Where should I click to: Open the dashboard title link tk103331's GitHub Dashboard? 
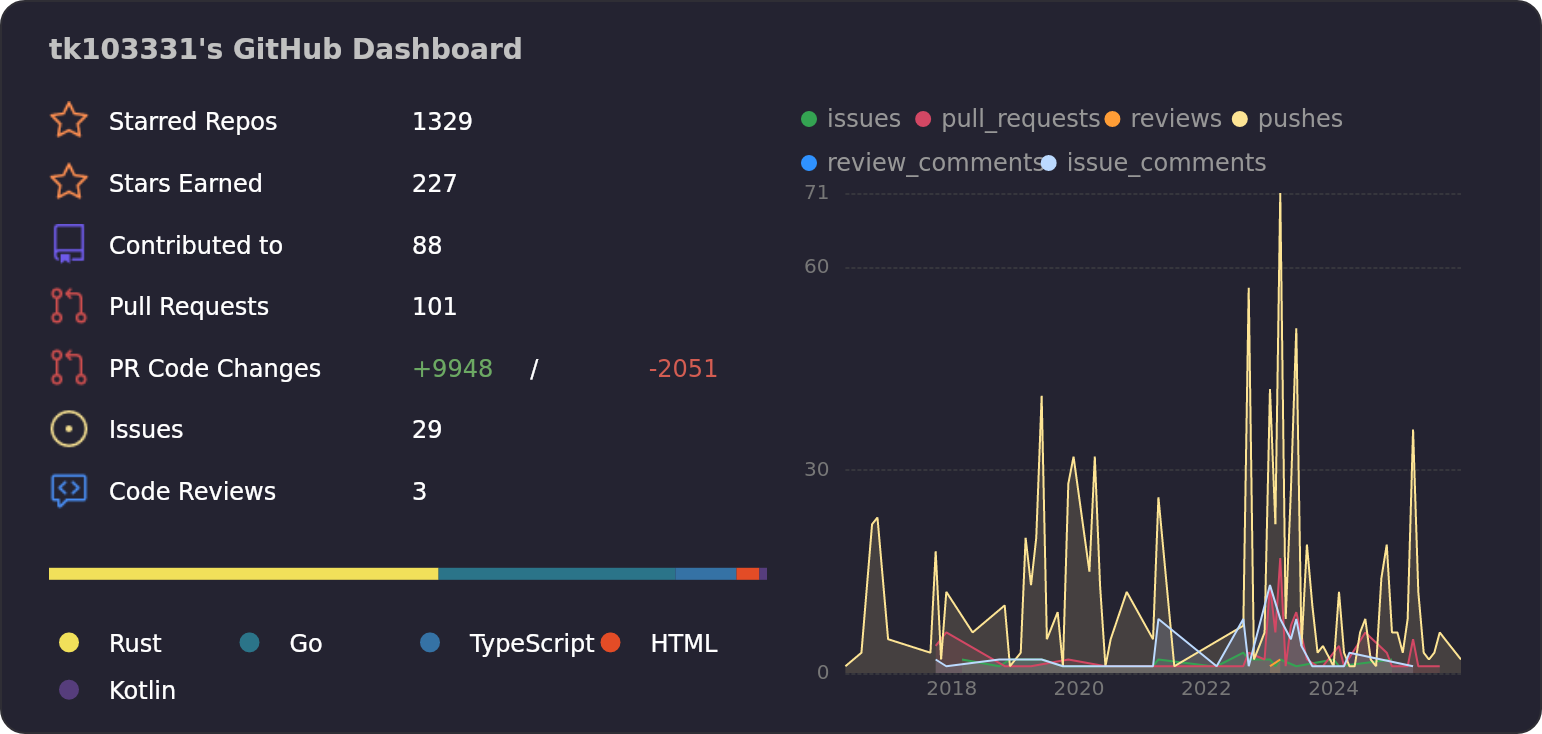(x=286, y=48)
